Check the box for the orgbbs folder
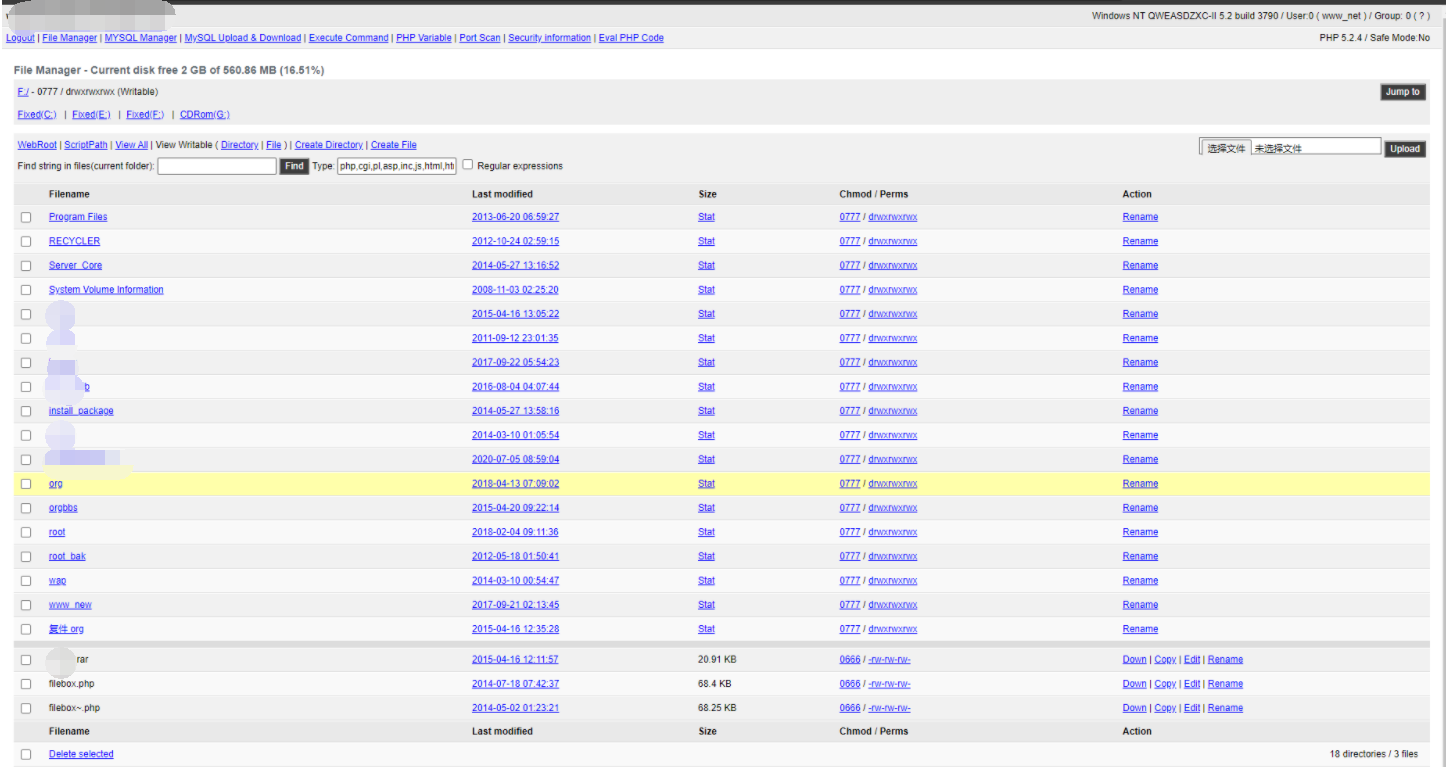1446x767 pixels. tap(26, 508)
